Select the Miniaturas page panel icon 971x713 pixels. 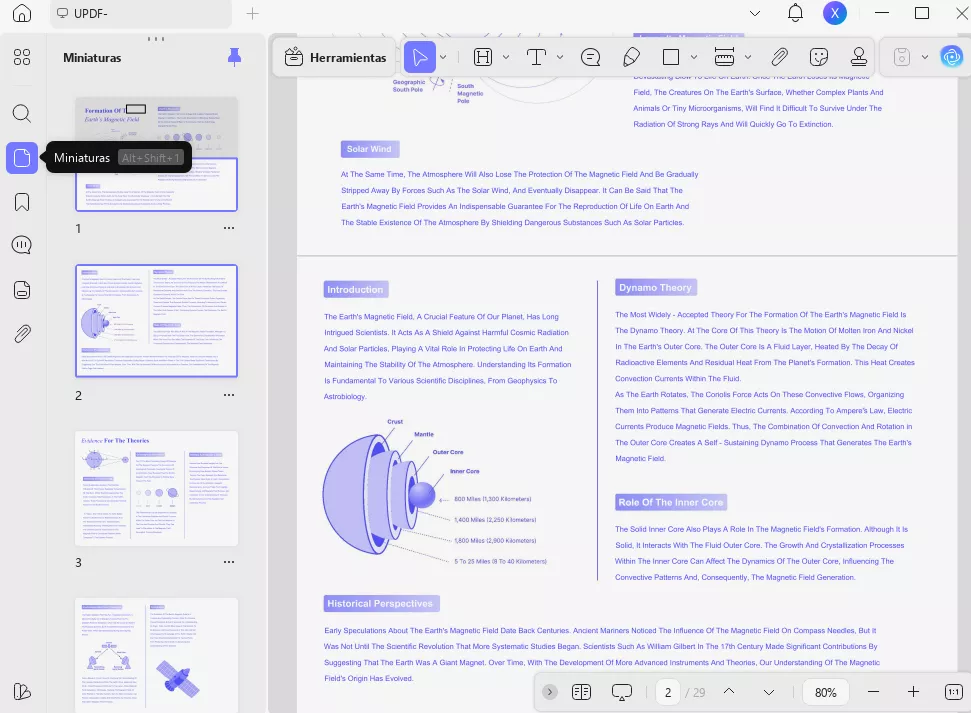[x=22, y=158]
